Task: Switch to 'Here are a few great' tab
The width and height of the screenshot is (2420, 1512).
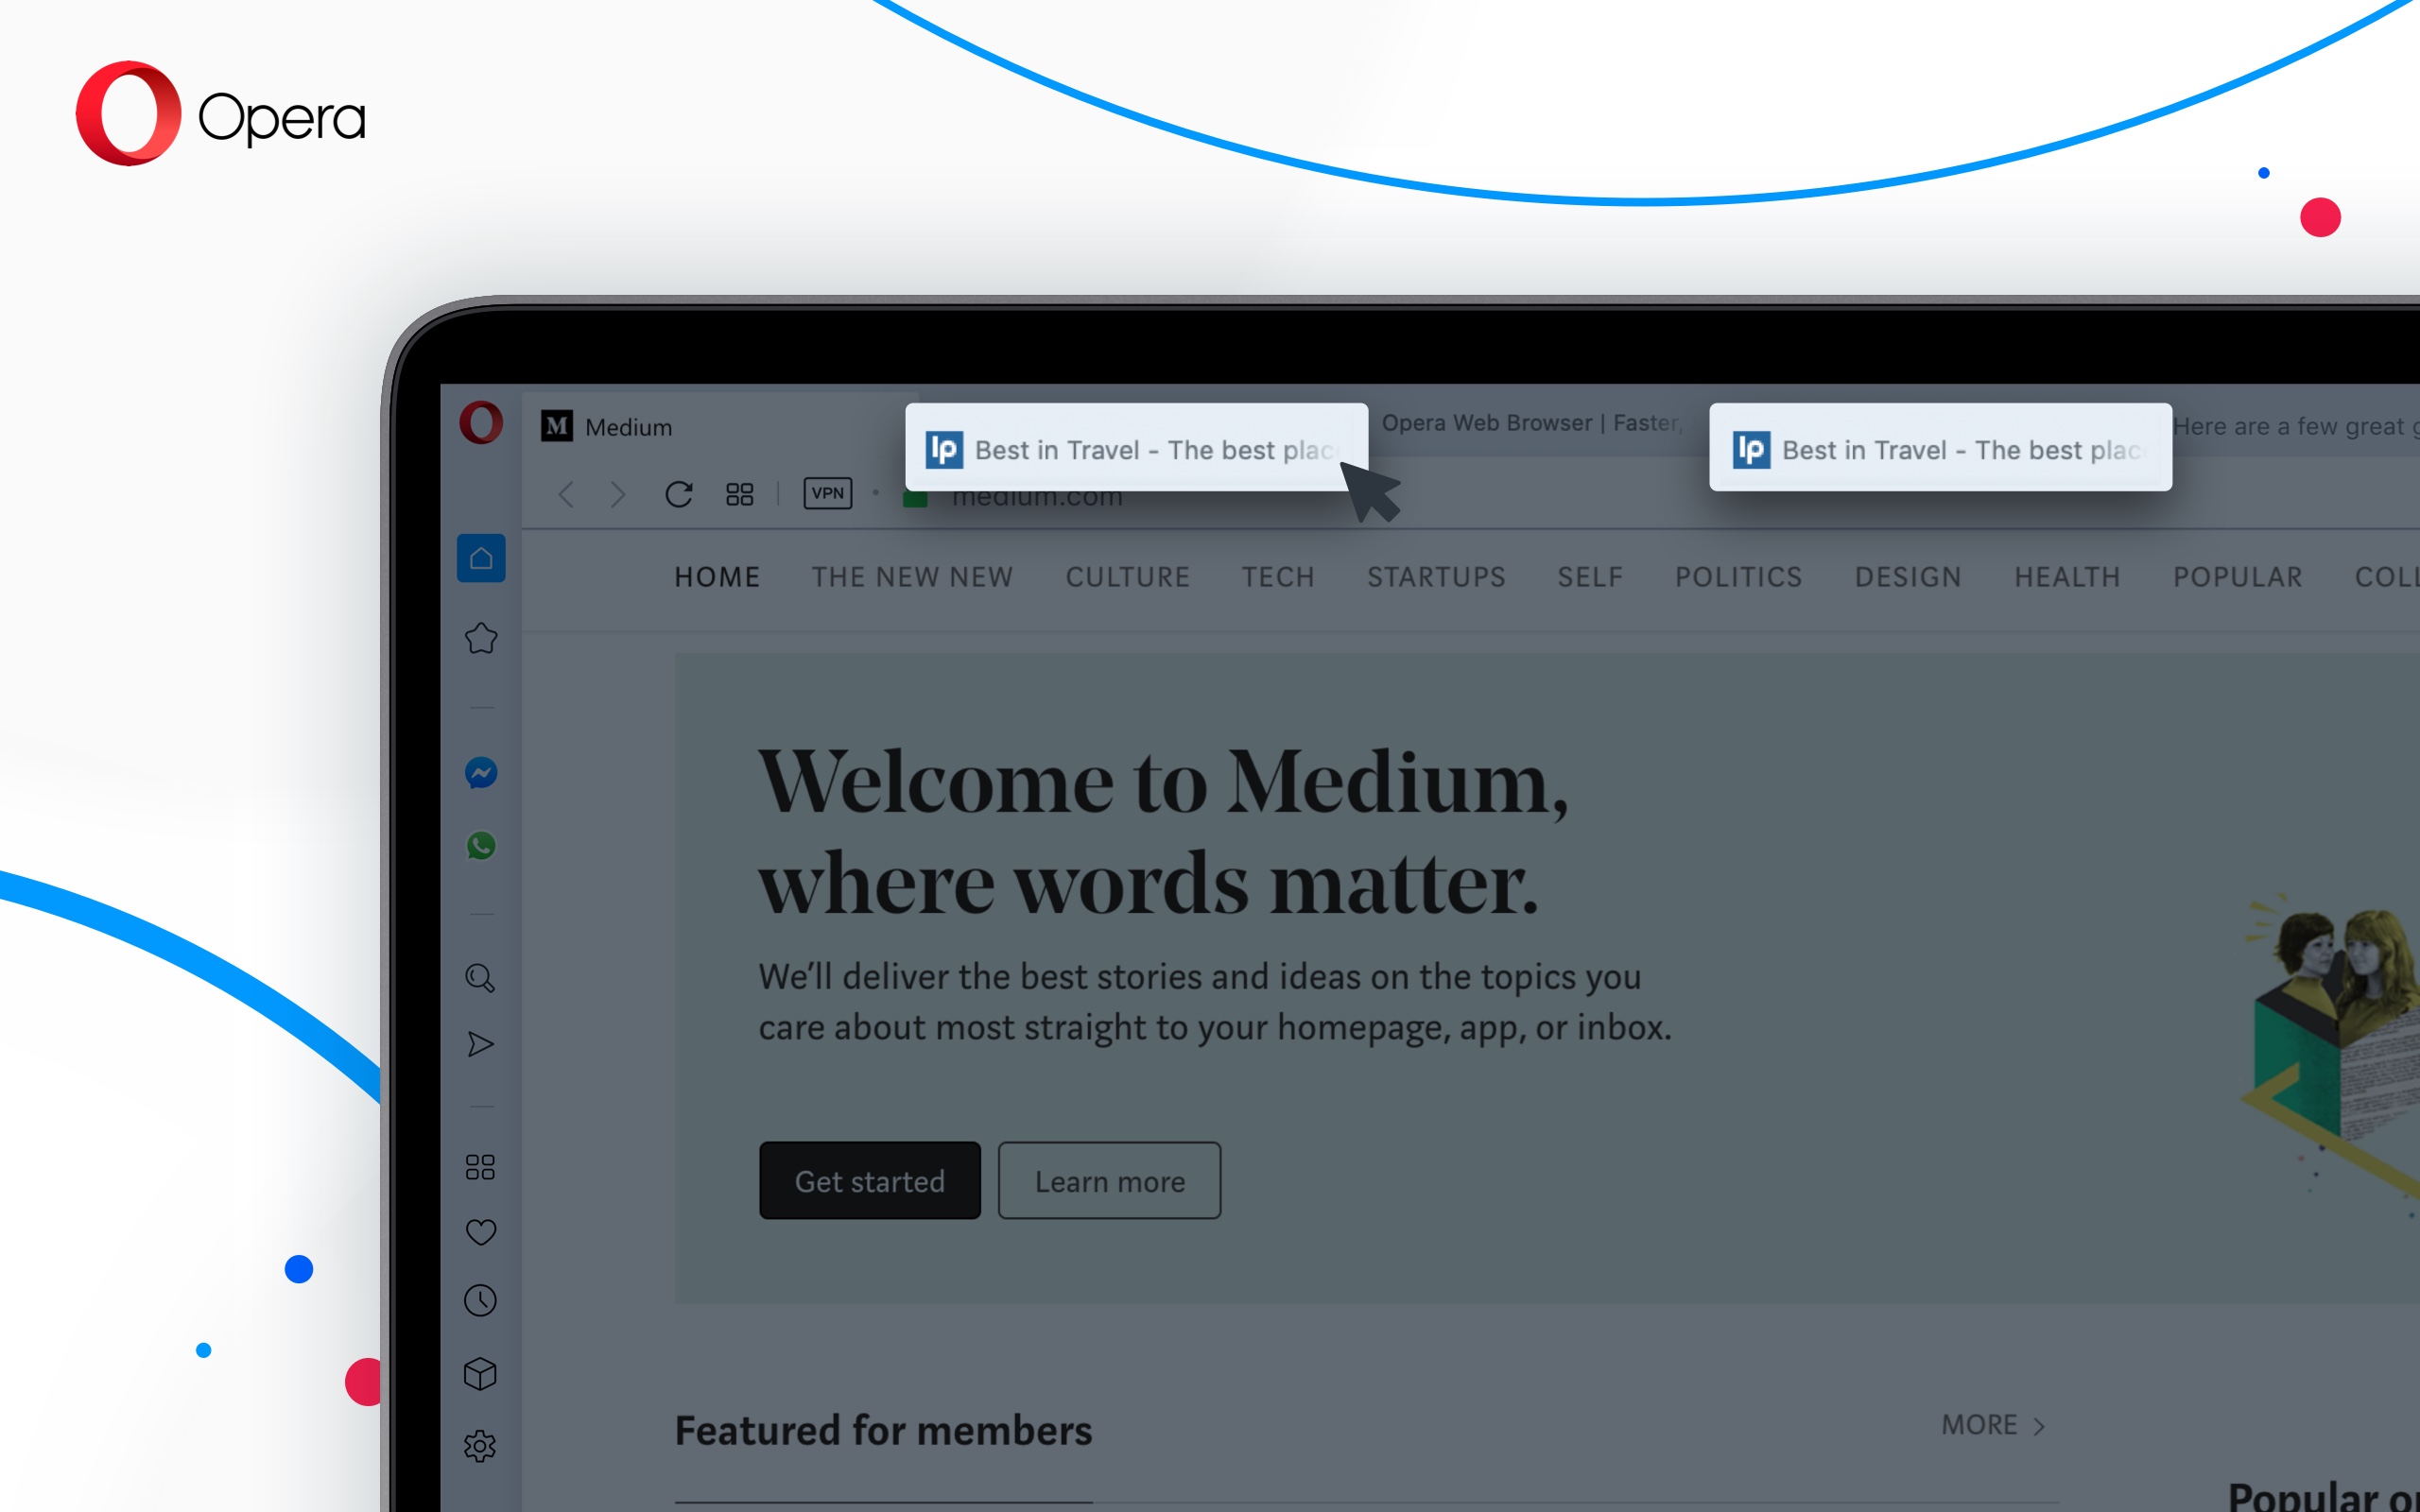Action: 2295,427
